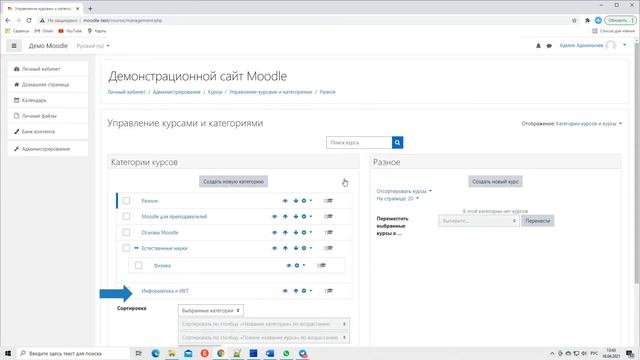Open Банк контента in the sidebar

(x=48, y=131)
